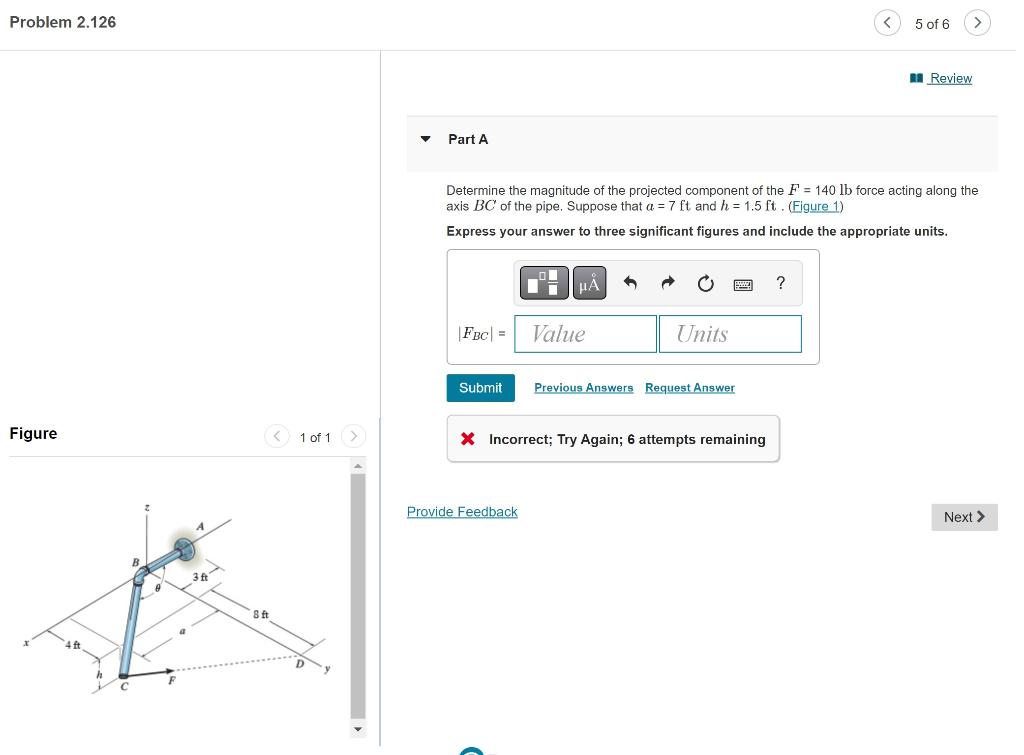The image size is (1024, 755).
Task: Go back using the left problem arrow
Action: [x=887, y=22]
